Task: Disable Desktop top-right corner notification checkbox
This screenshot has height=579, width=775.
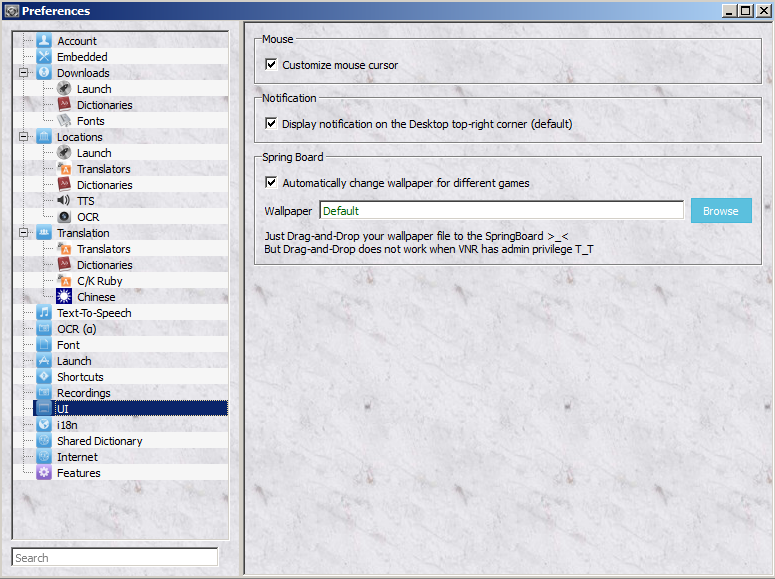Action: pos(271,123)
